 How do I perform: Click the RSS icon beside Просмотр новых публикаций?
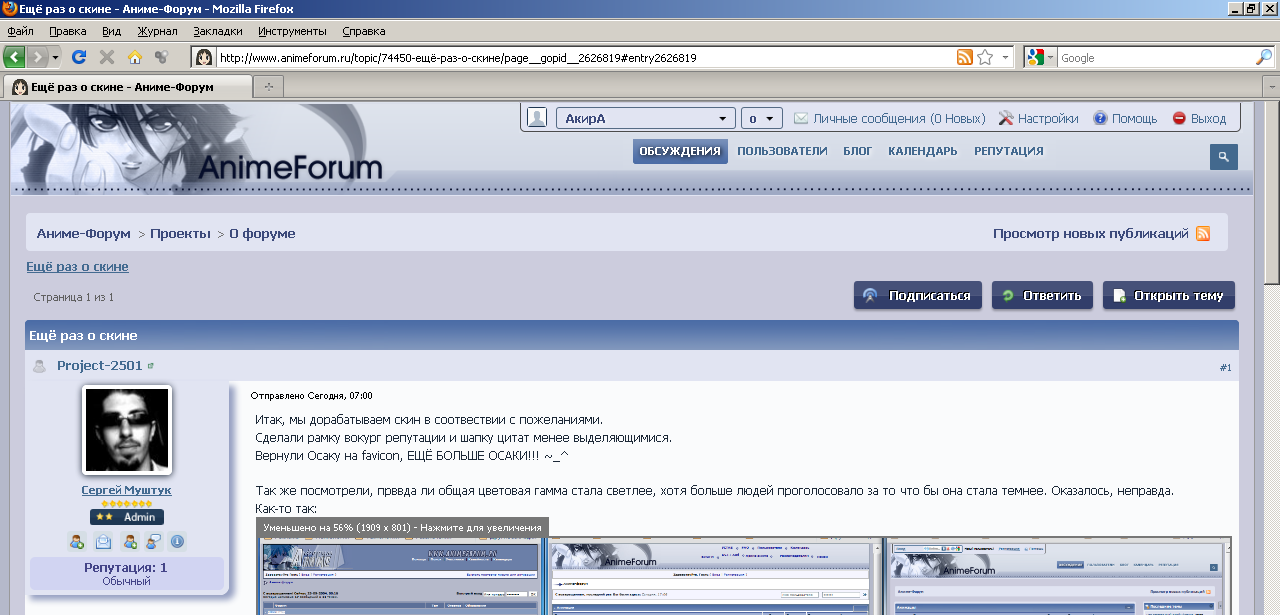[1203, 233]
